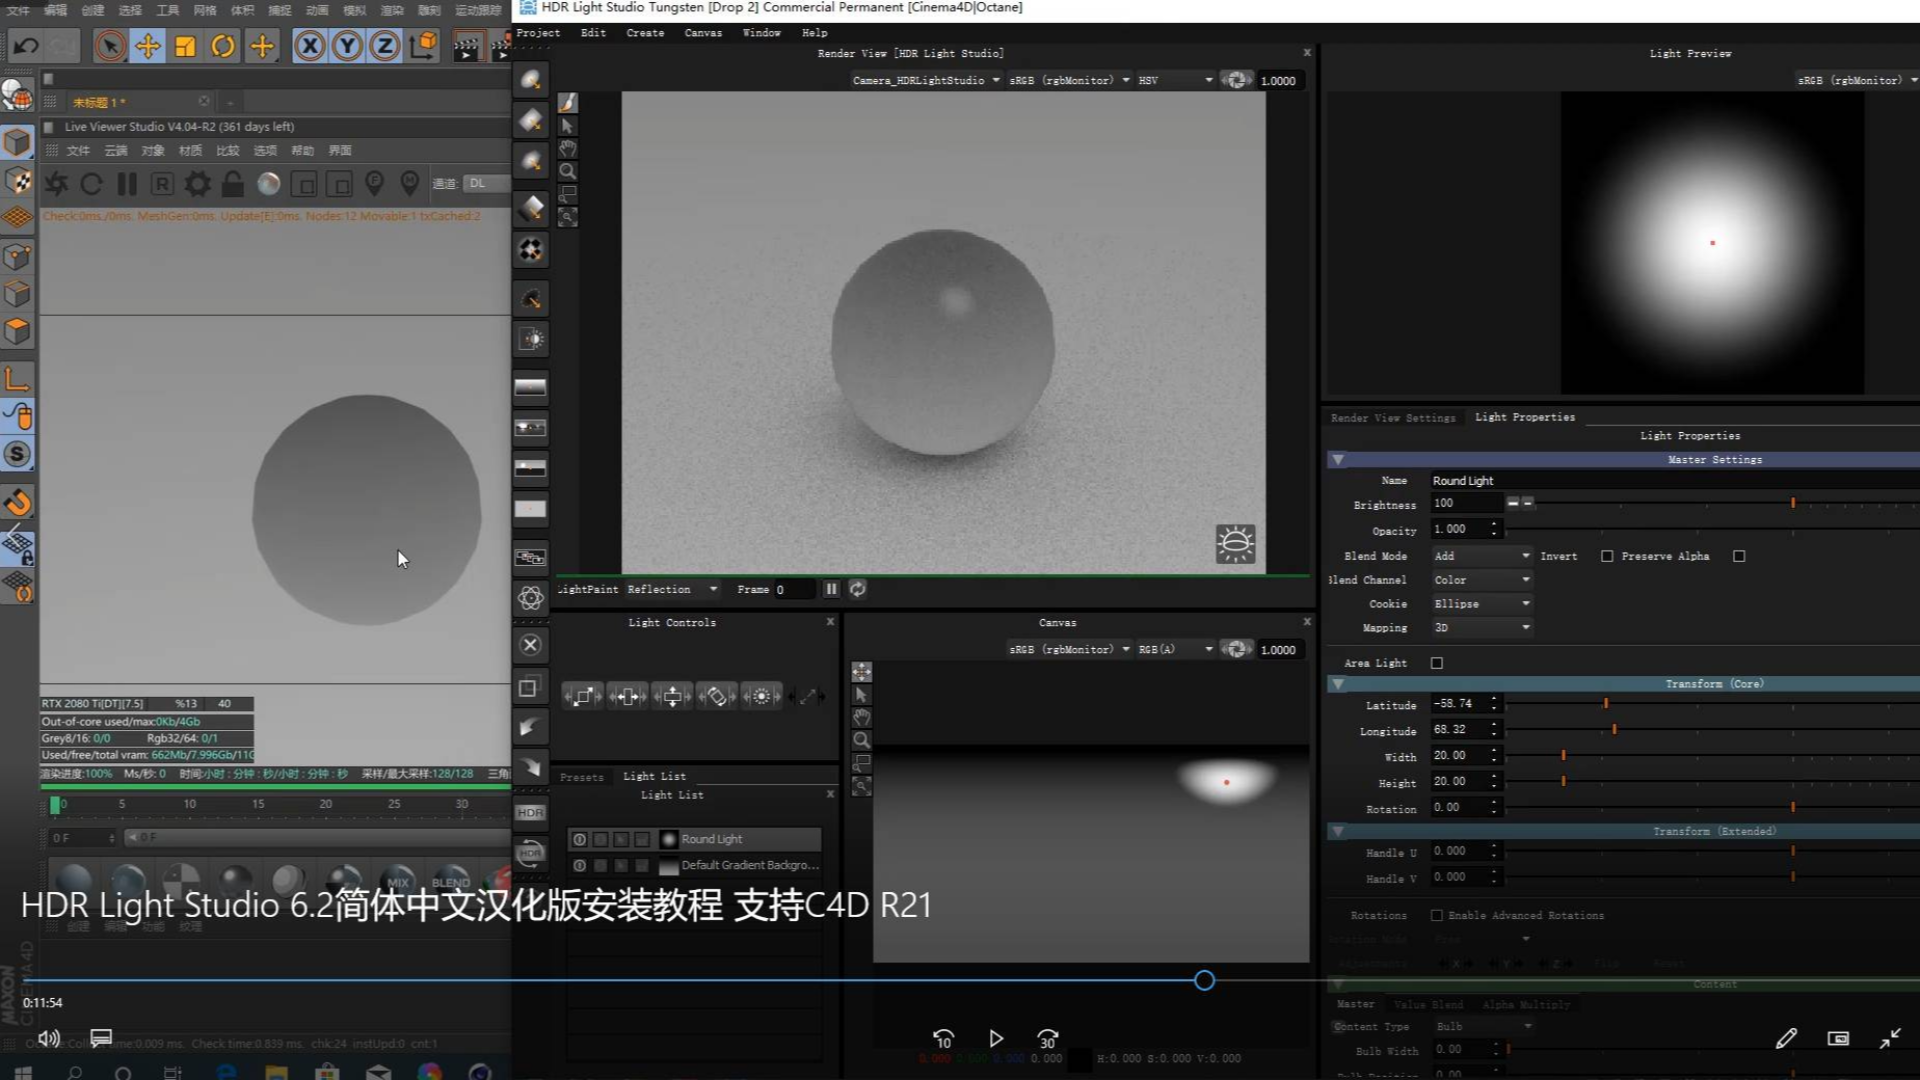Toggle the Preserve Alpha checkbox
Screen dimensions: 1920x1080
(1739, 556)
